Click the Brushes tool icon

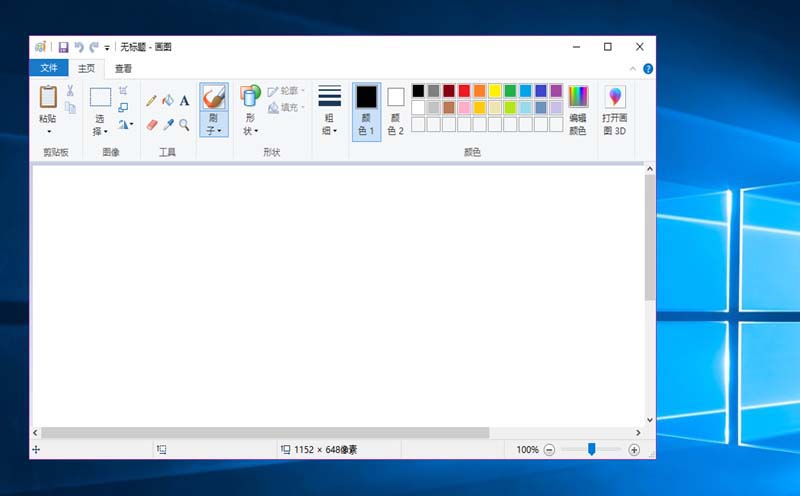(214, 97)
